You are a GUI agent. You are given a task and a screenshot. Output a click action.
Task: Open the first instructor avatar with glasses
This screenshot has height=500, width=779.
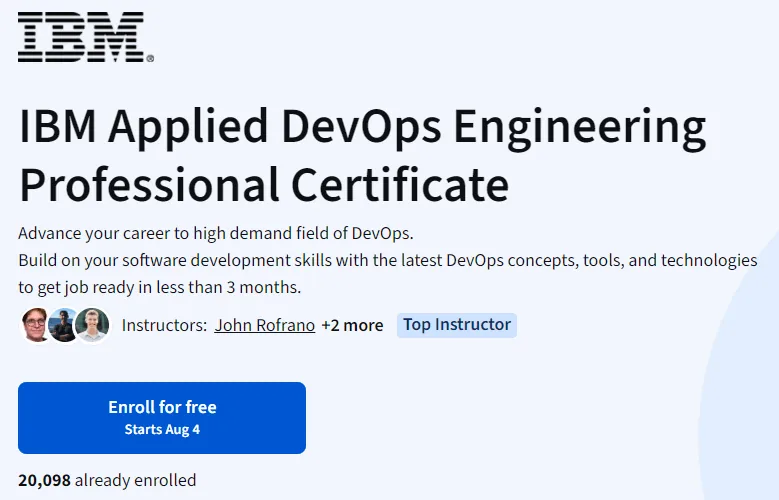35,325
